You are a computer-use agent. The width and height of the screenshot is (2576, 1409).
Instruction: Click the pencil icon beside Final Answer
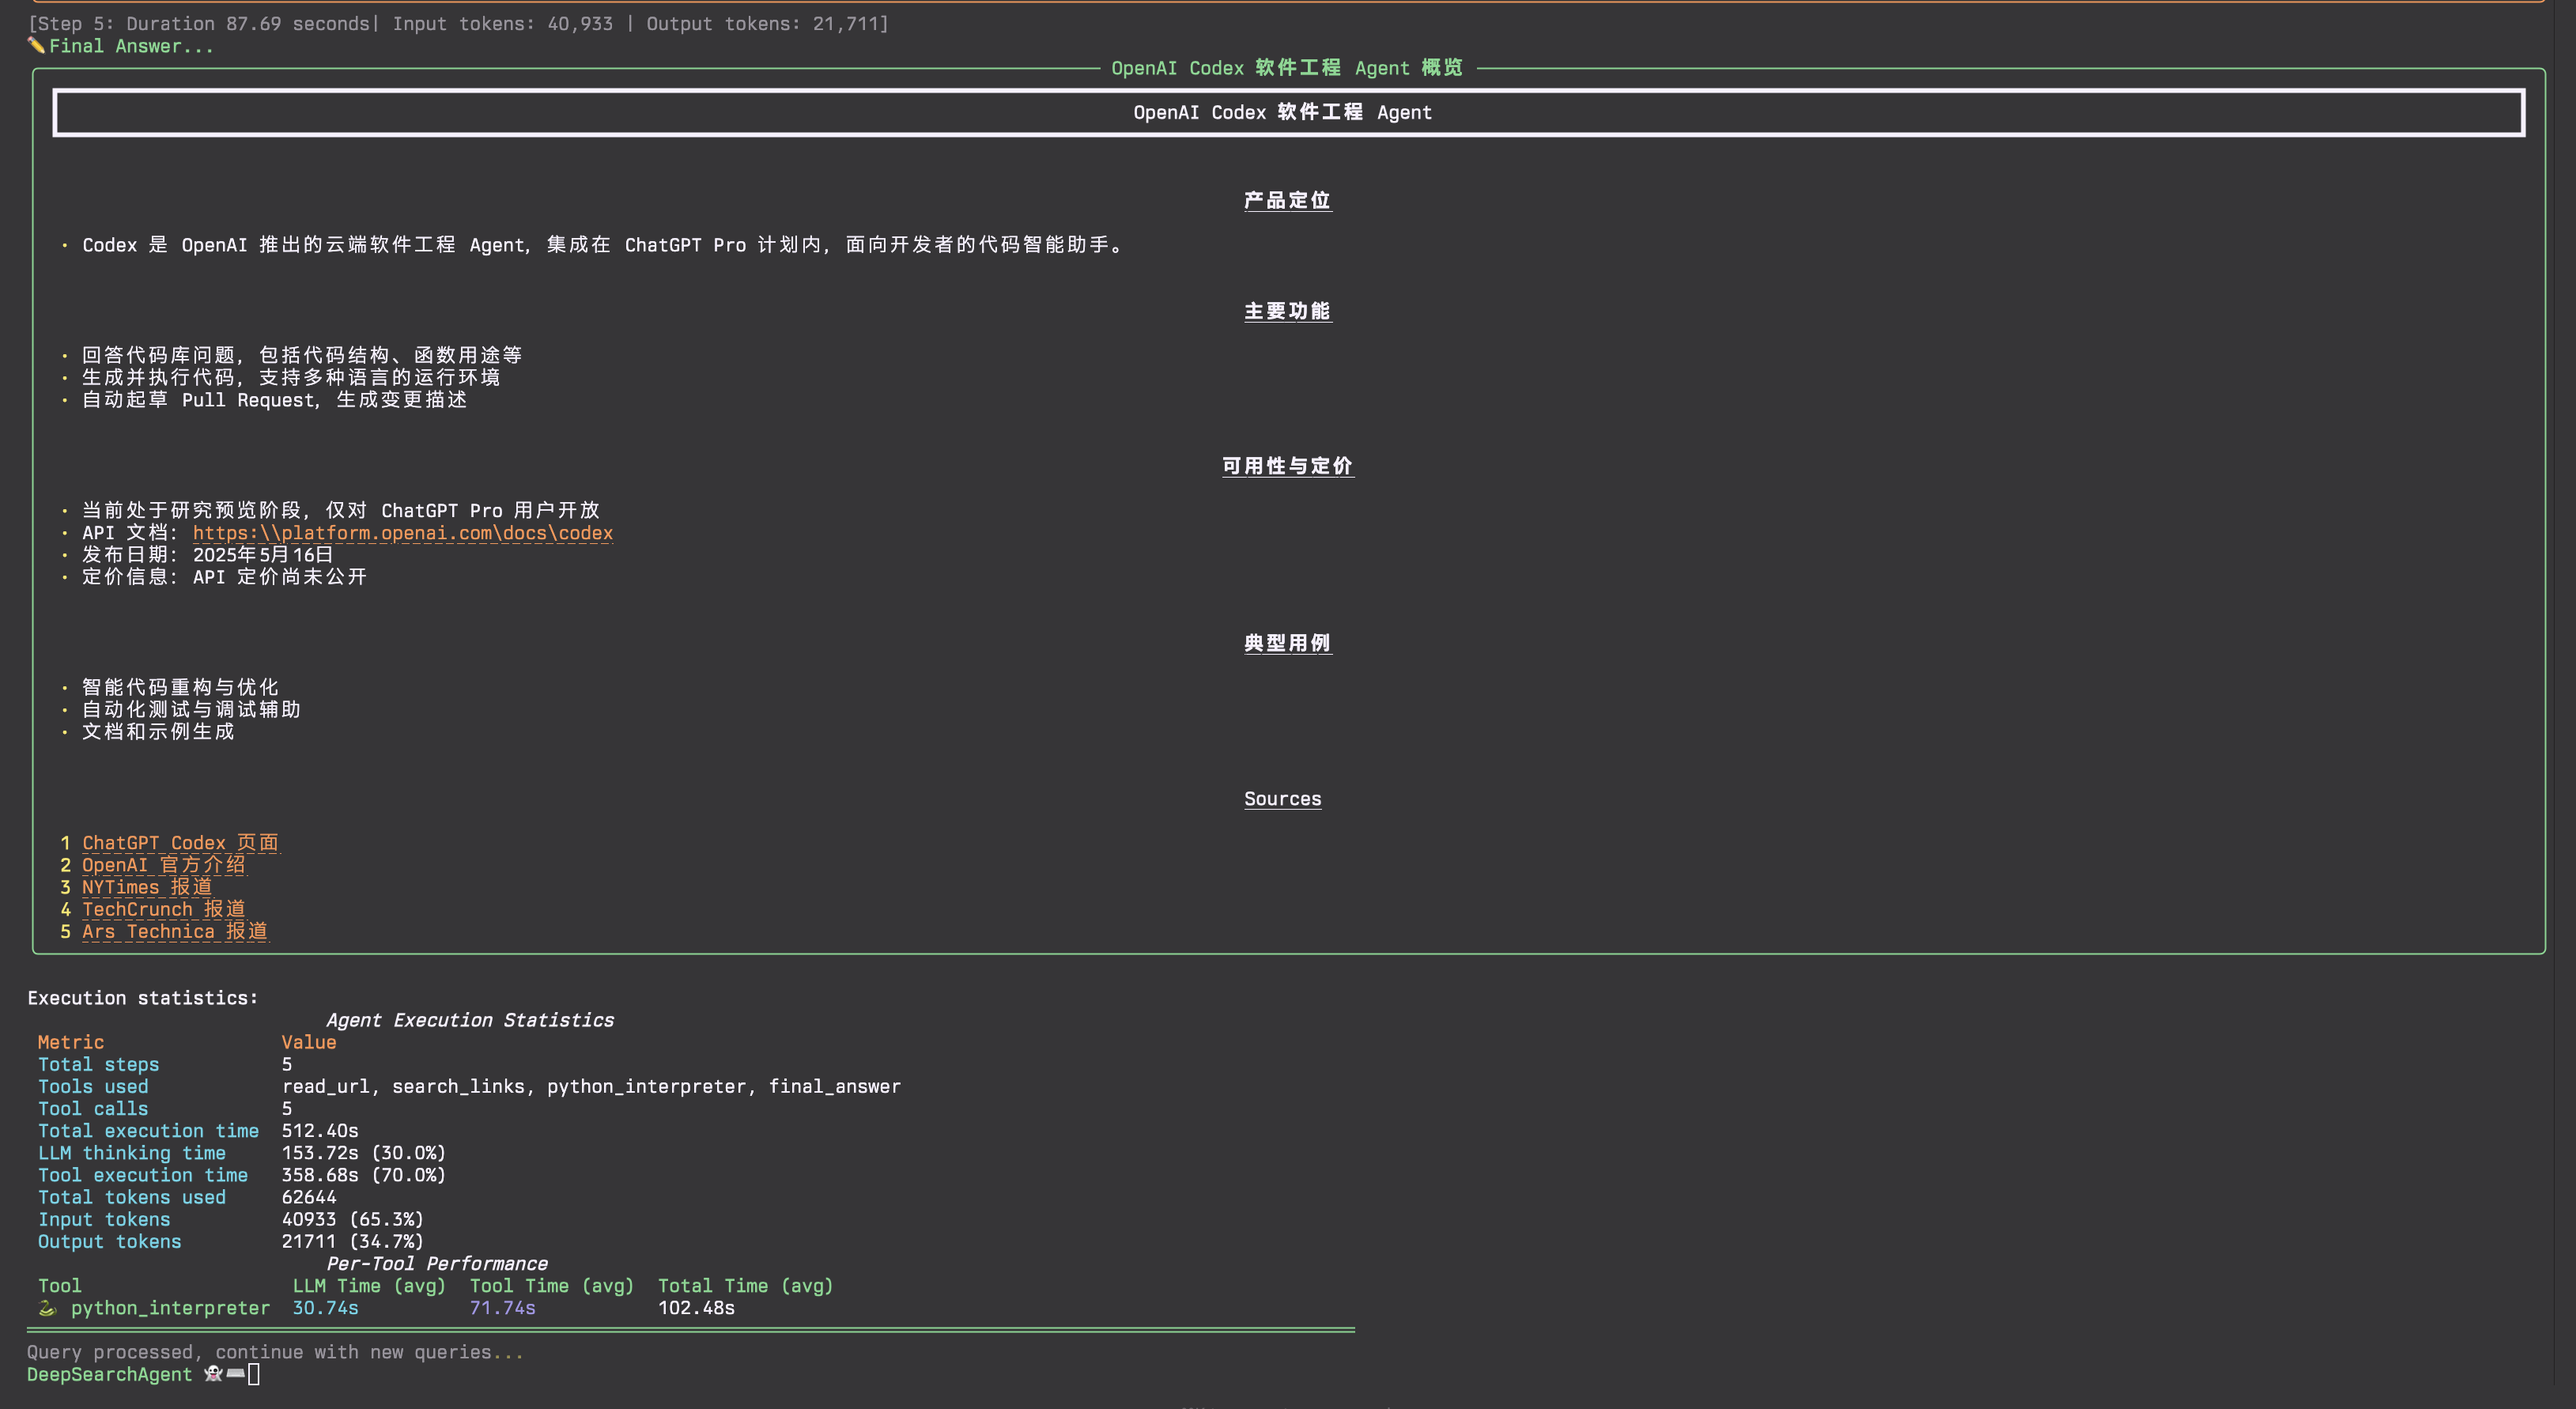click(36, 45)
